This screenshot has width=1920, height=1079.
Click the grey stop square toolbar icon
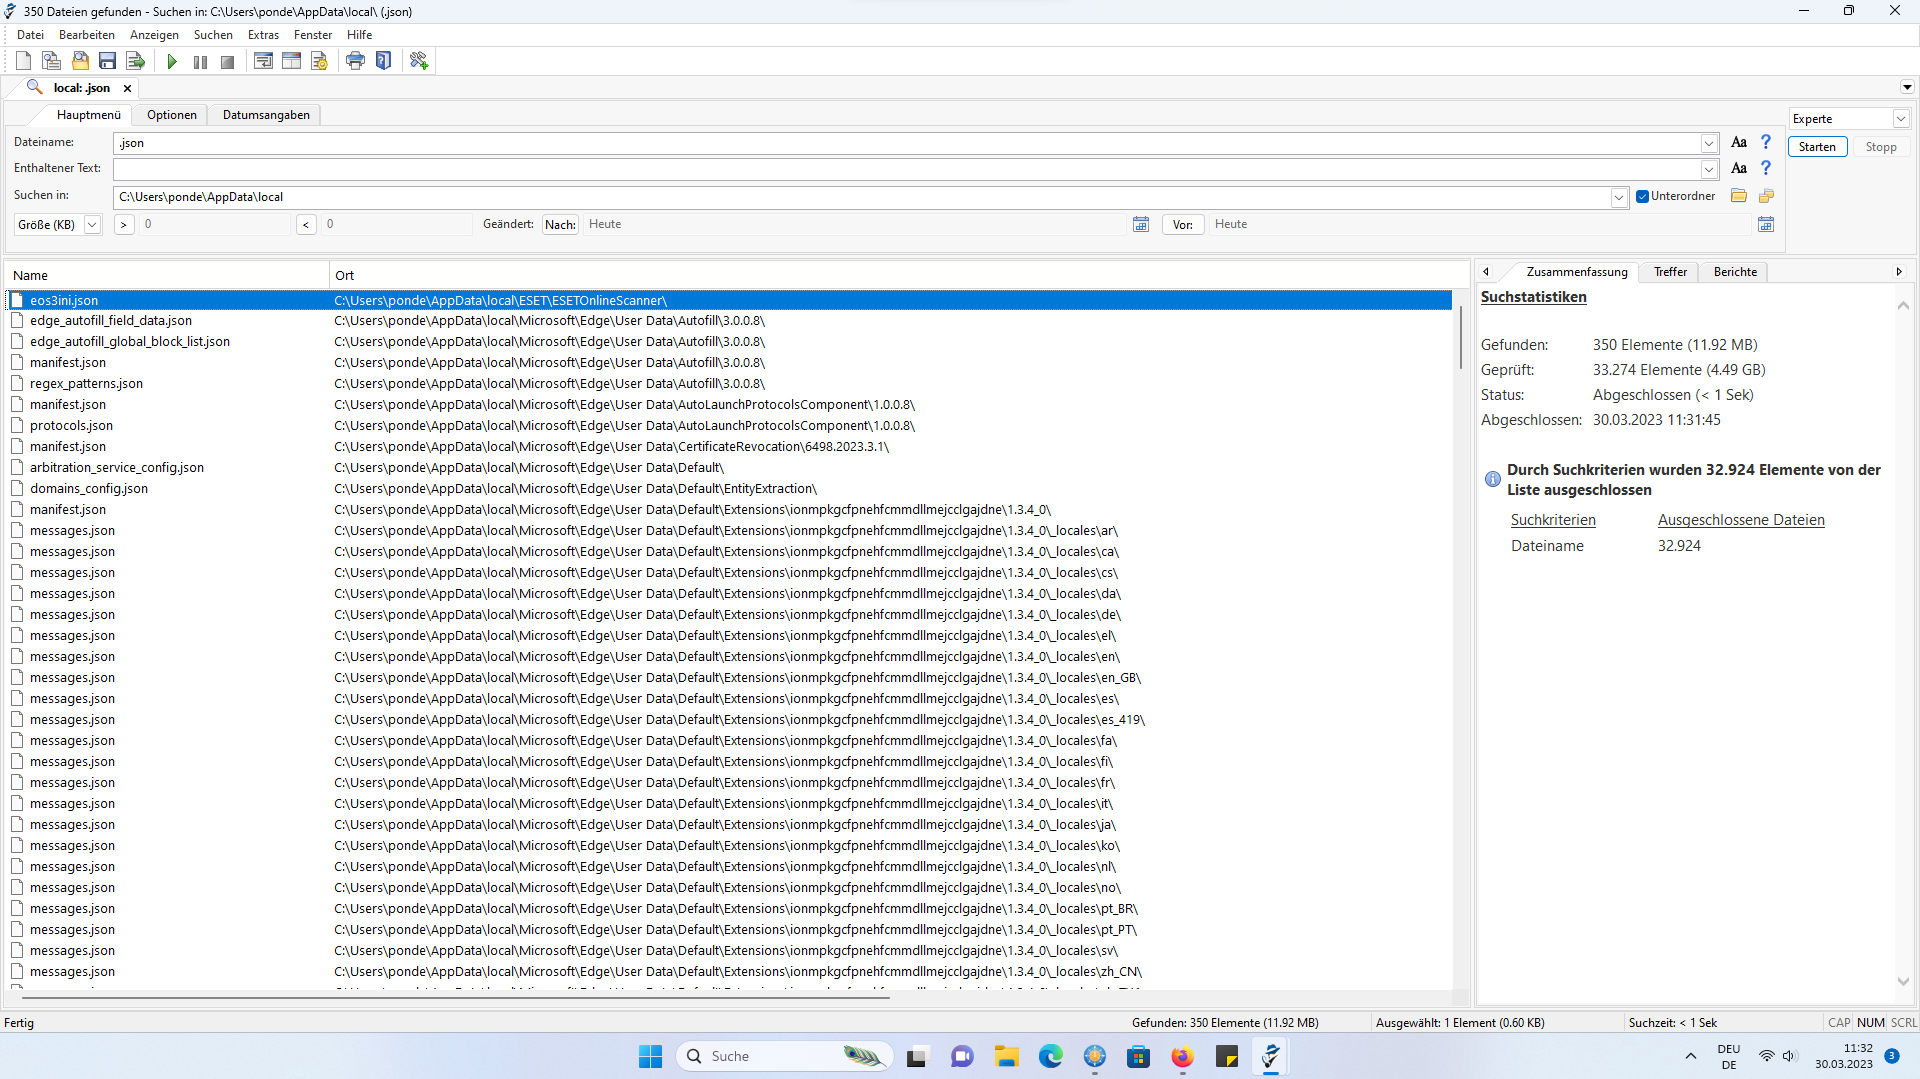[x=228, y=62]
